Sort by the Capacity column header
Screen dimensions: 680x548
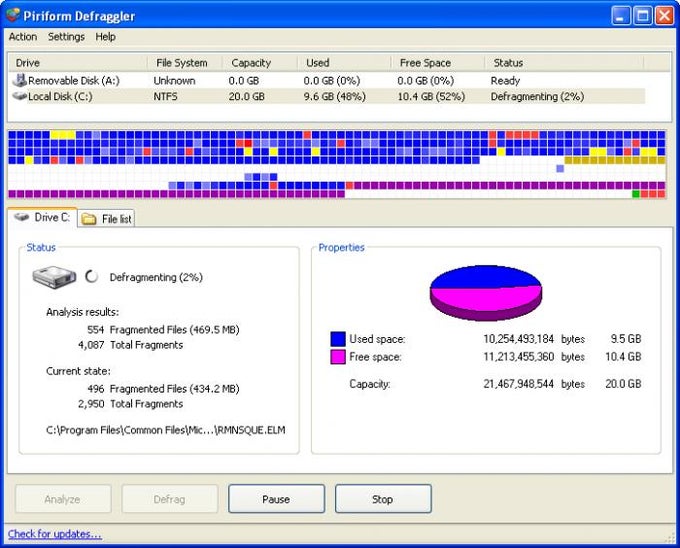click(260, 63)
